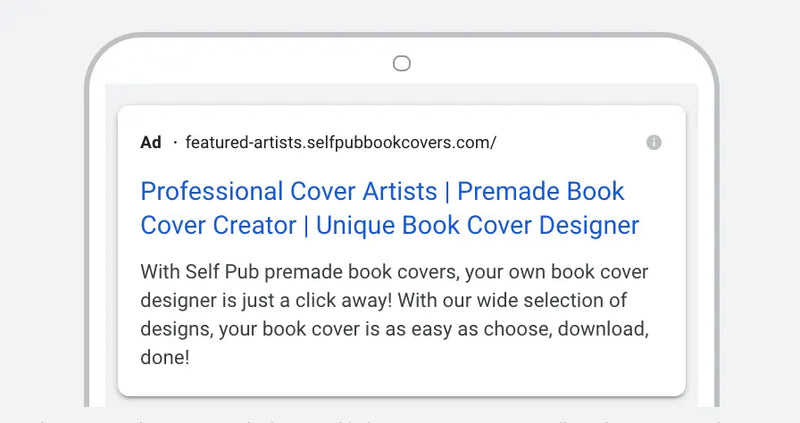The image size is (800, 423).
Task: Click "Professional Cover Artists" headline text
Action: pos(289,191)
